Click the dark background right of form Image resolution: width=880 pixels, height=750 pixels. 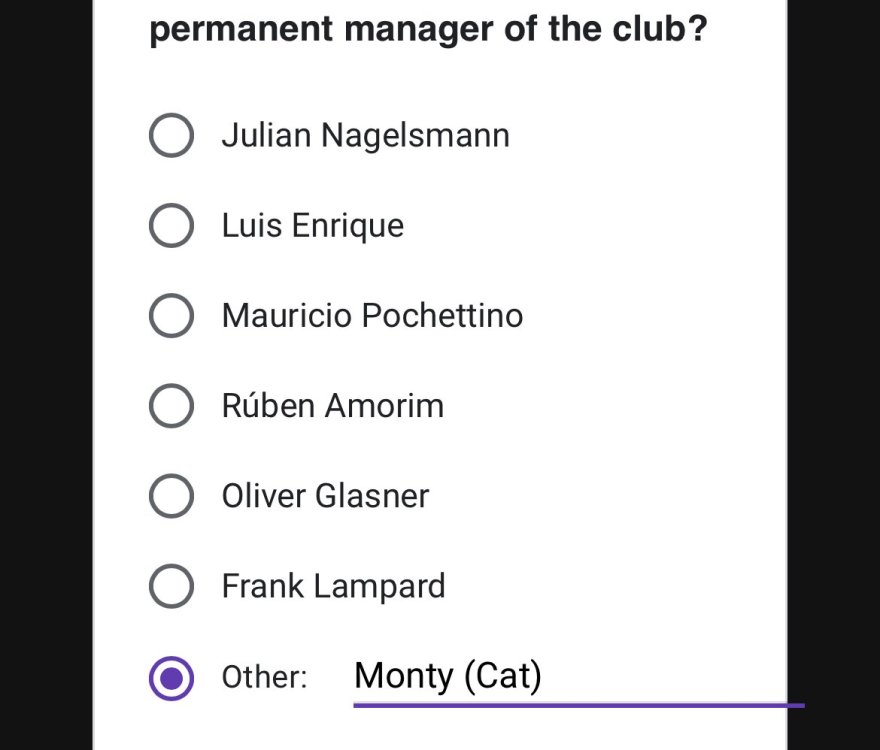tap(833, 375)
